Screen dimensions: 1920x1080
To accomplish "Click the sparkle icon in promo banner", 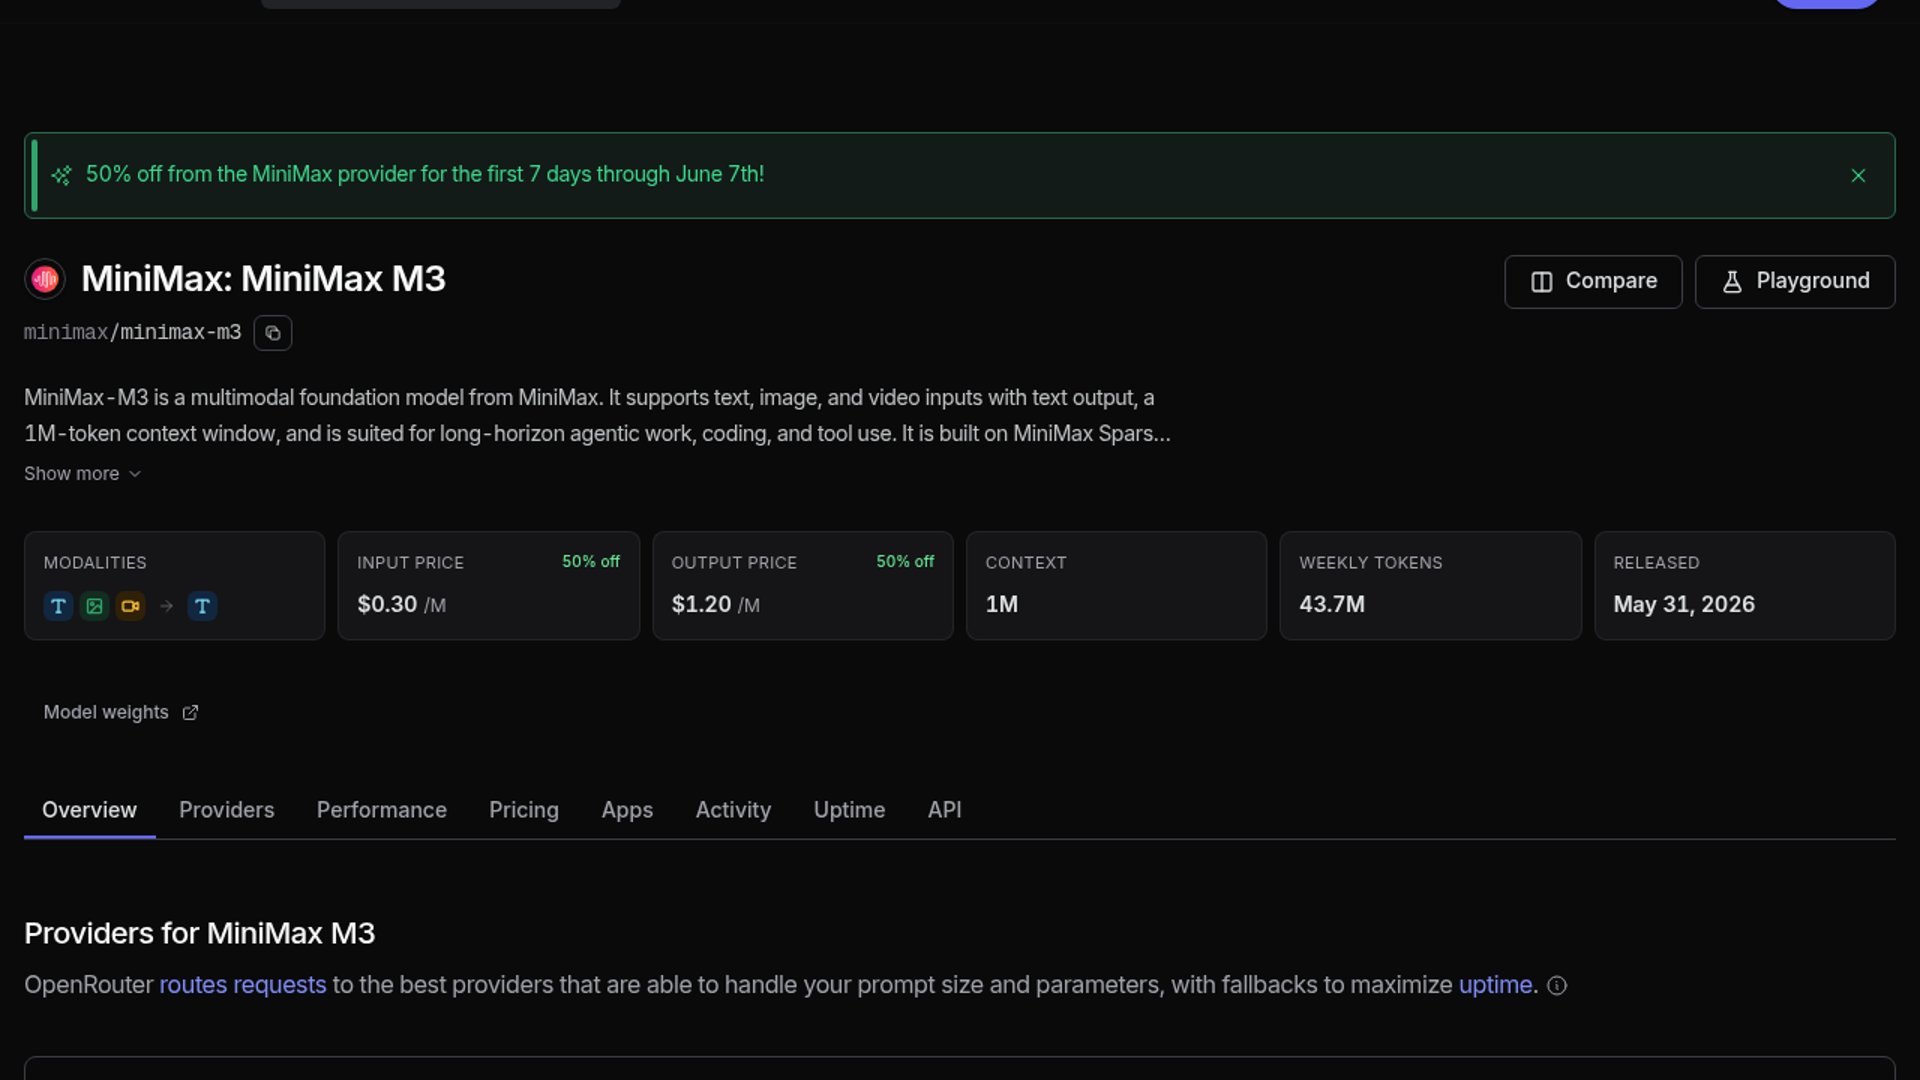I will (62, 176).
